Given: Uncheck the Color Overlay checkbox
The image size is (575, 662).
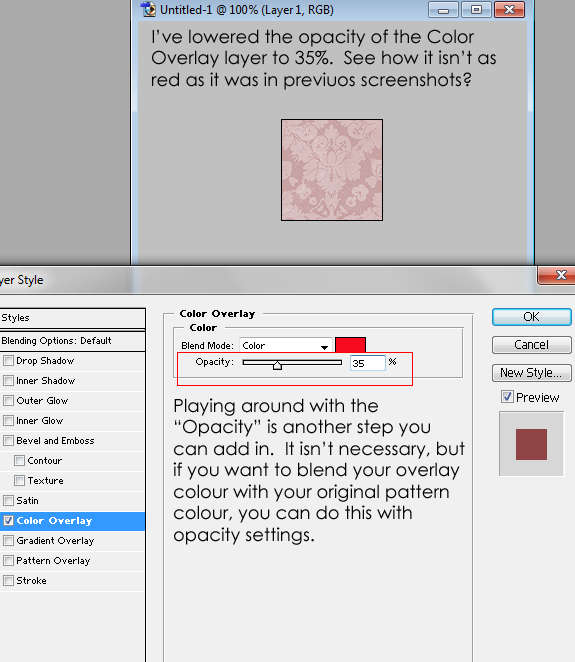Looking at the screenshot, I should [x=8, y=521].
